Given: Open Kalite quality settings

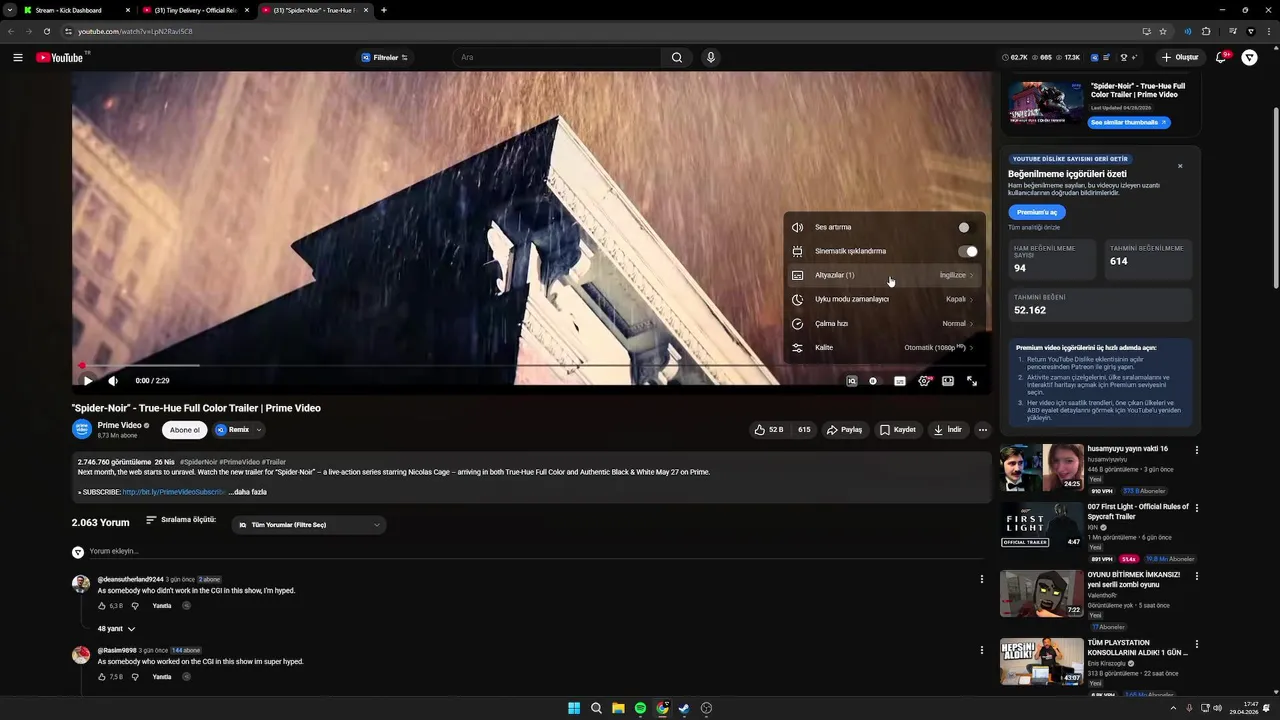Looking at the screenshot, I should (884, 347).
